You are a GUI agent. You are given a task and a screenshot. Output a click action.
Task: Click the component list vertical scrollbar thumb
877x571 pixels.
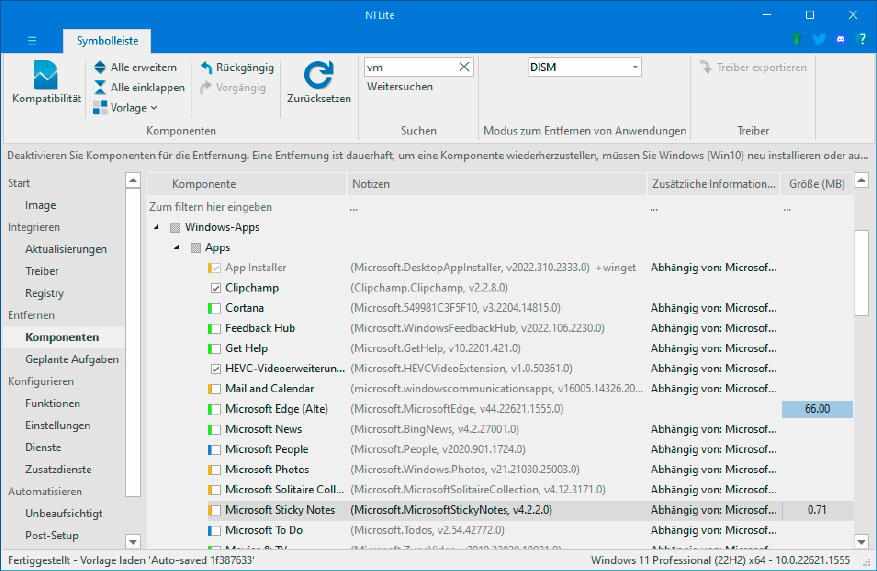(861, 272)
